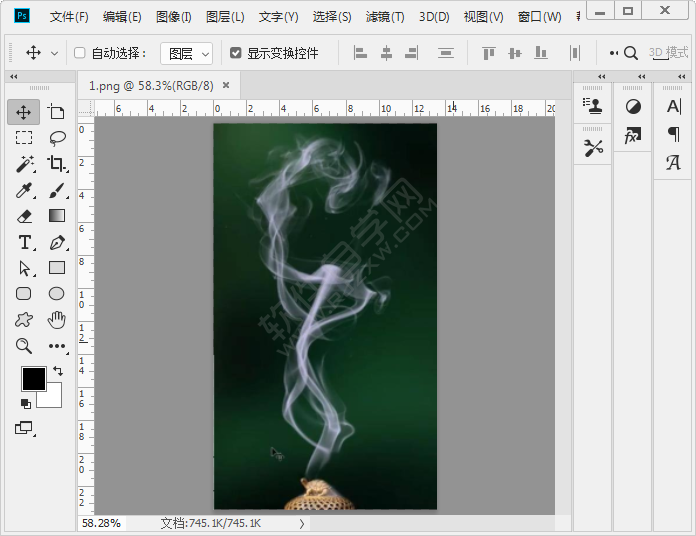Image resolution: width=696 pixels, height=536 pixels.
Task: Choose the Zoom tool in the toolbox
Action: 24,346
